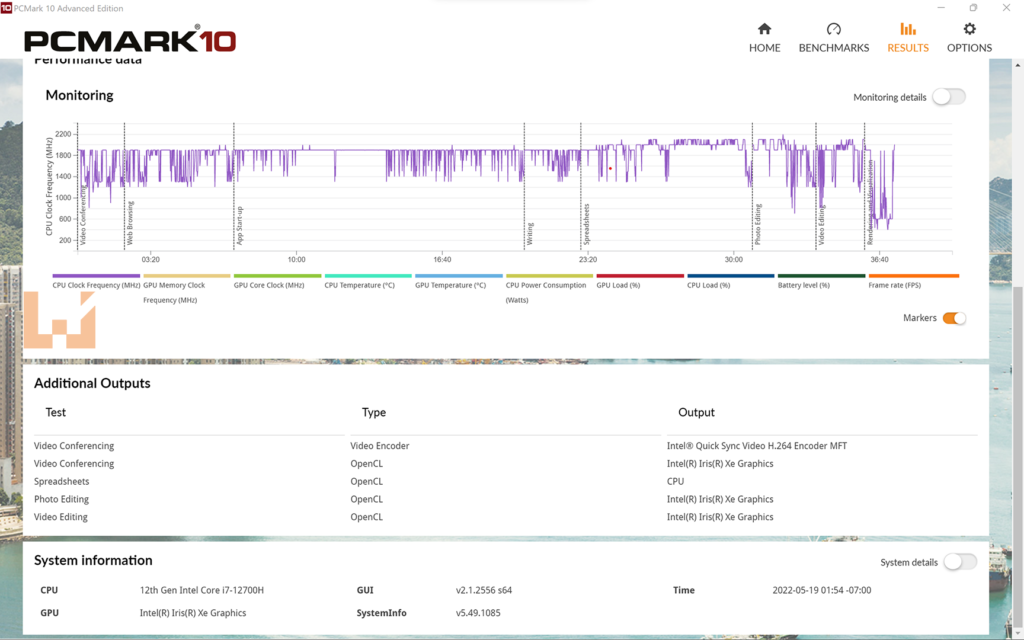Select CPU Temperature legend swatch

368,276
